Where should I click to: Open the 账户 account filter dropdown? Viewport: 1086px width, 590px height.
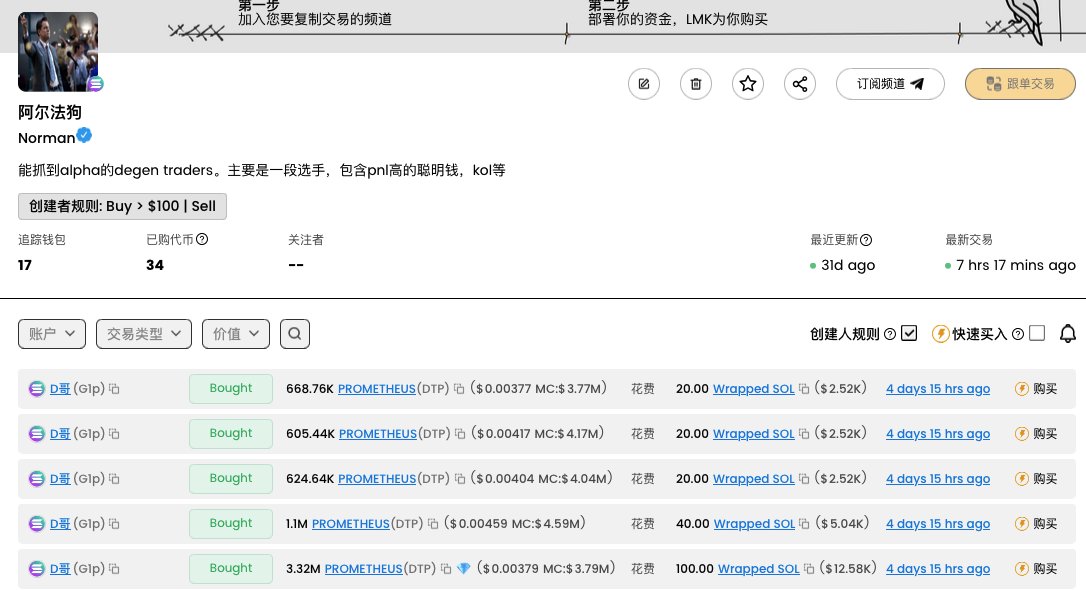click(52, 334)
